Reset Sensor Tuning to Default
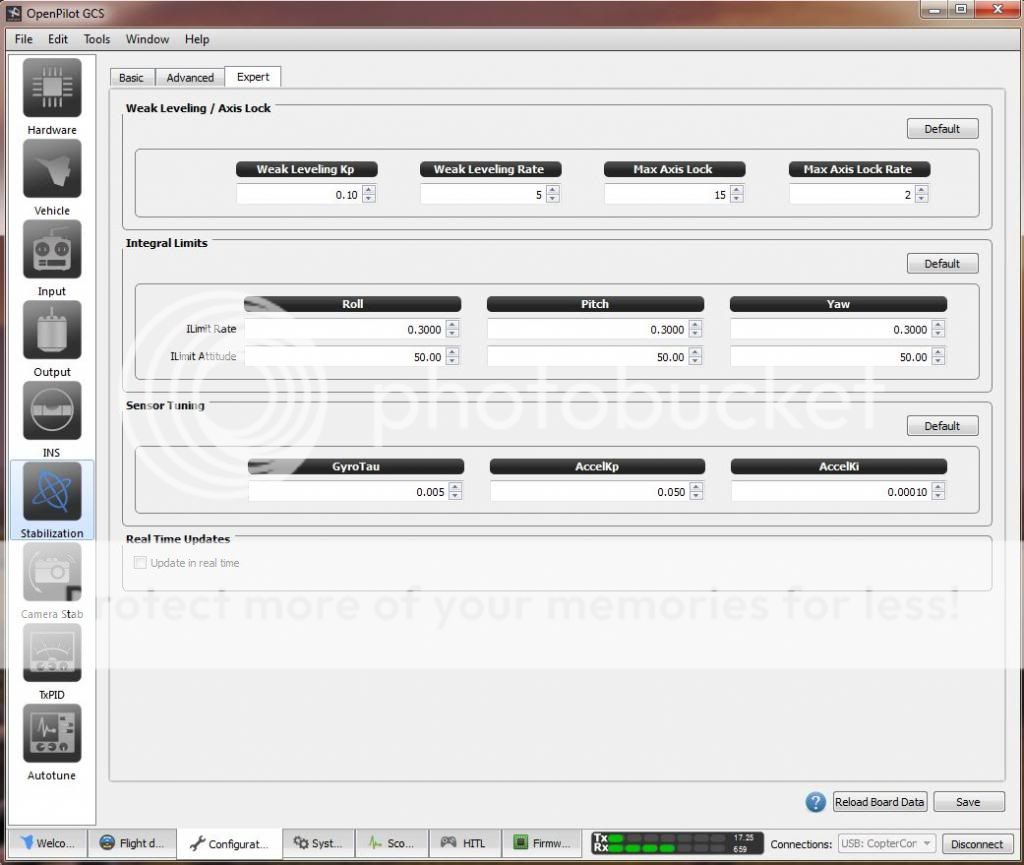Viewport: 1024px width, 865px height. click(942, 426)
